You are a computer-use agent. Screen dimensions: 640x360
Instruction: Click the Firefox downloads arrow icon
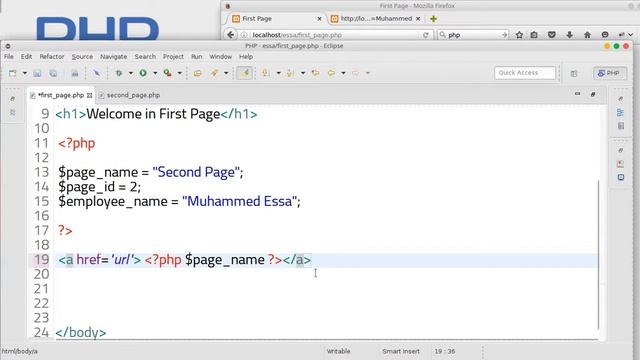569,35
